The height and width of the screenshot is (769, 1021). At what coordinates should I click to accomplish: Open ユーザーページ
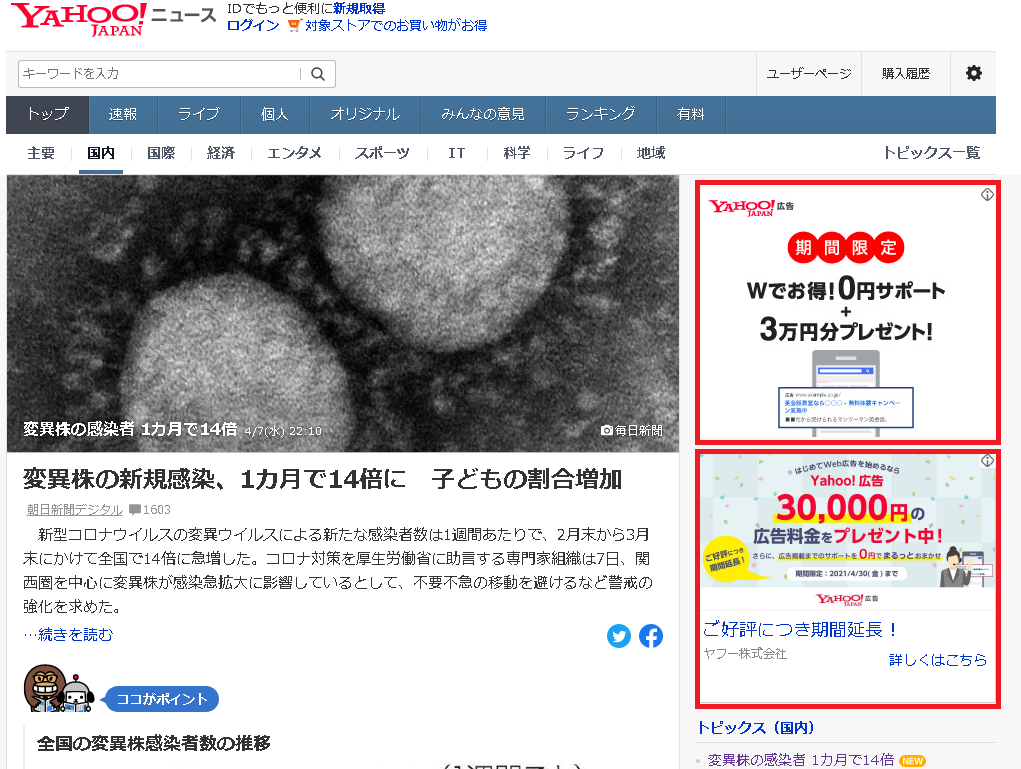809,74
